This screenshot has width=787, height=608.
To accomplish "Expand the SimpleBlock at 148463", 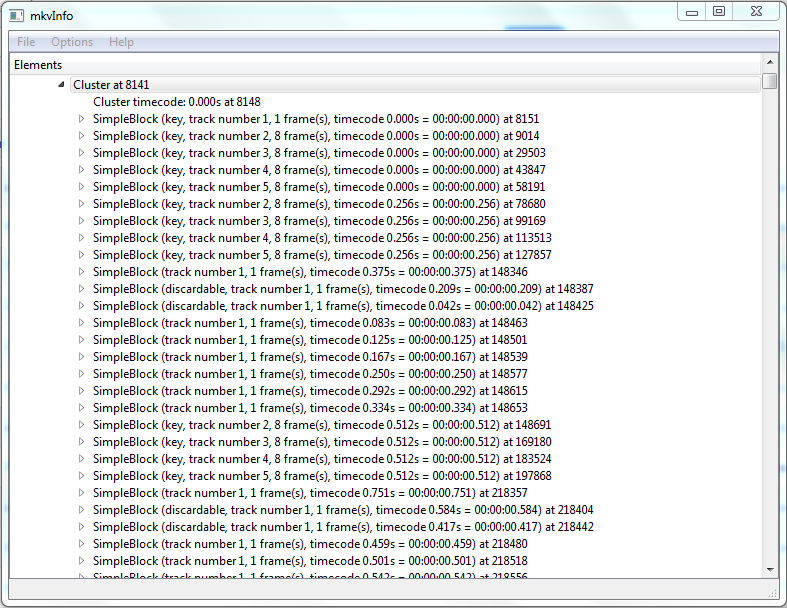I will click(x=81, y=322).
